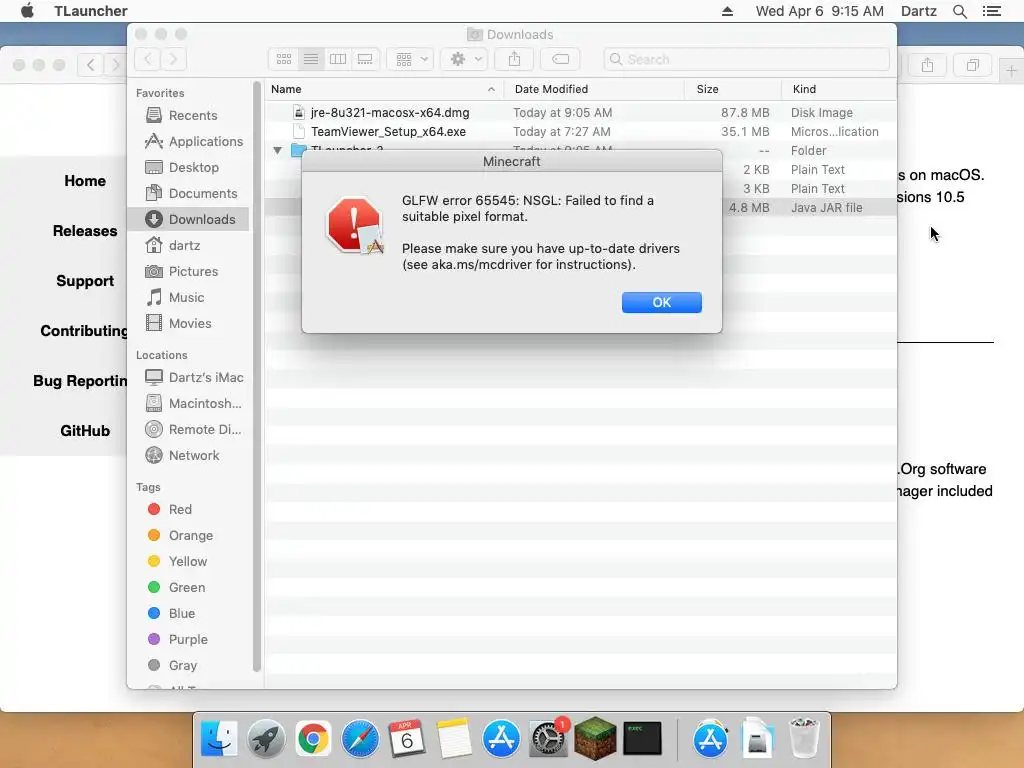Screen dimensions: 1024x768
Task: Open Applications in Finder sidebar
Action: 194,142
